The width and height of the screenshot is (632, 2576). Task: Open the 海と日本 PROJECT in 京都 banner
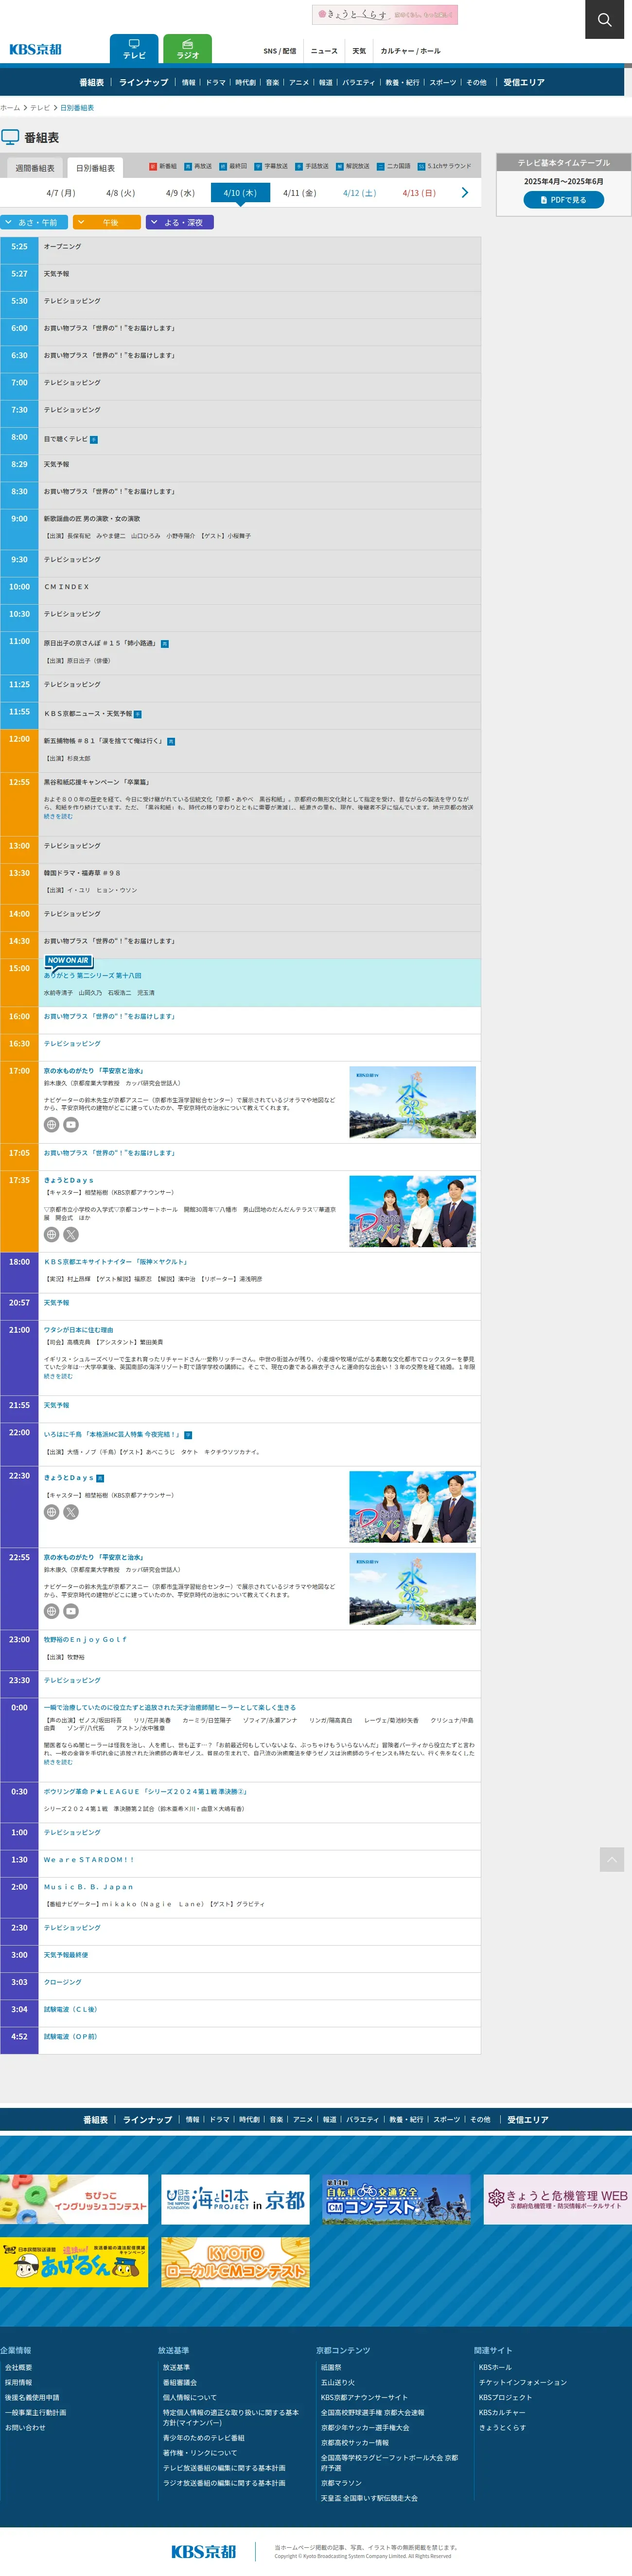(235, 2199)
